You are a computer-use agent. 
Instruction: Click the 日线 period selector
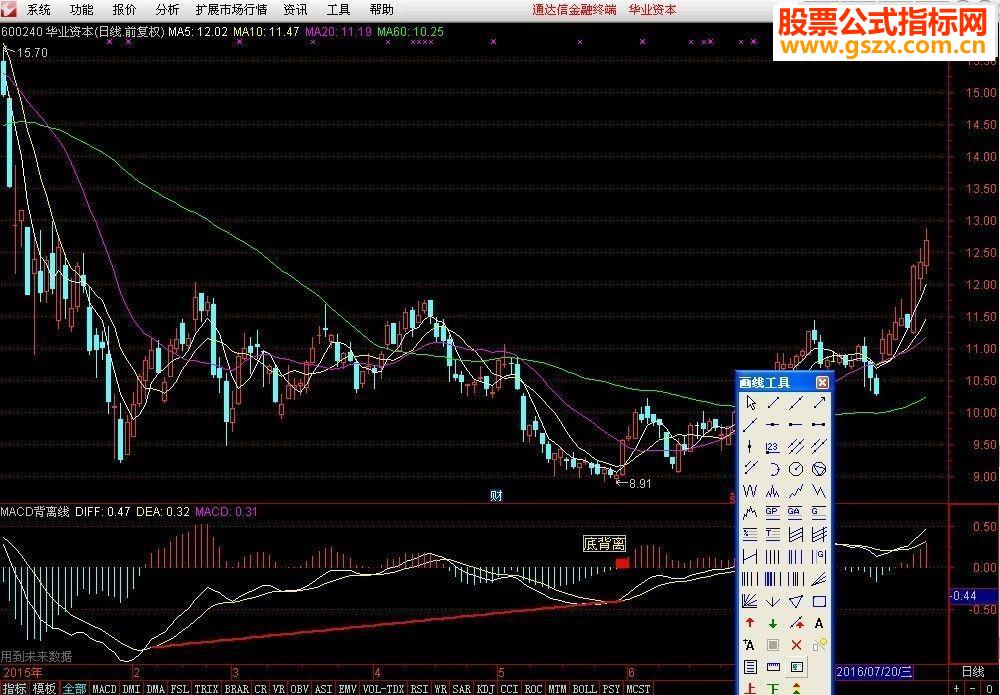click(x=973, y=671)
